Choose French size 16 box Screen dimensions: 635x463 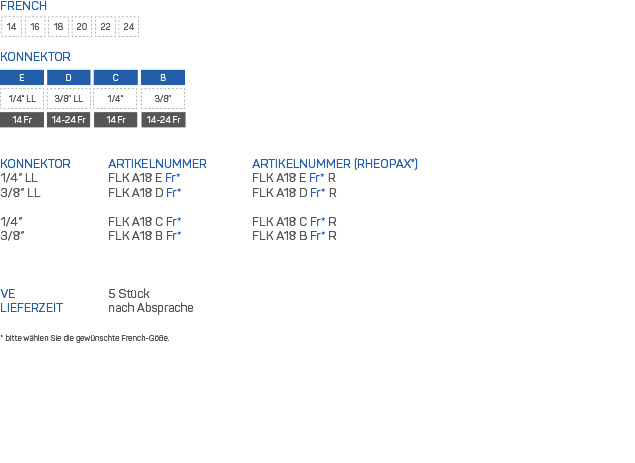point(35,27)
